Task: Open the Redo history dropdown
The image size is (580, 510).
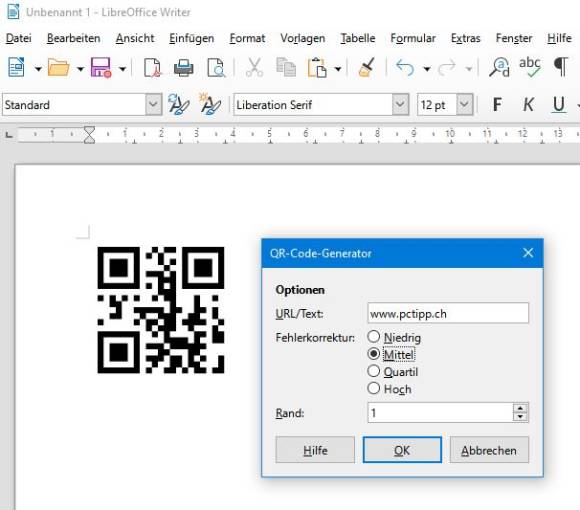Action: pyautogui.click(x=469, y=68)
